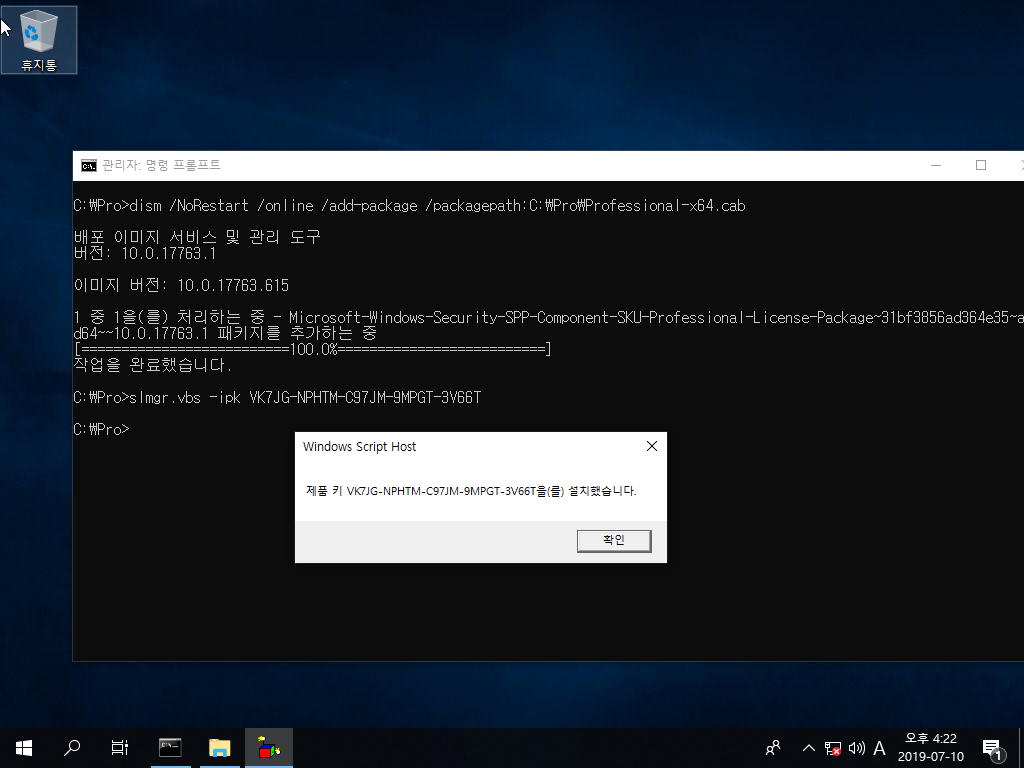Click the 관리자: 명령 프롬프트 window title
This screenshot has width=1024, height=768.
(x=161, y=165)
